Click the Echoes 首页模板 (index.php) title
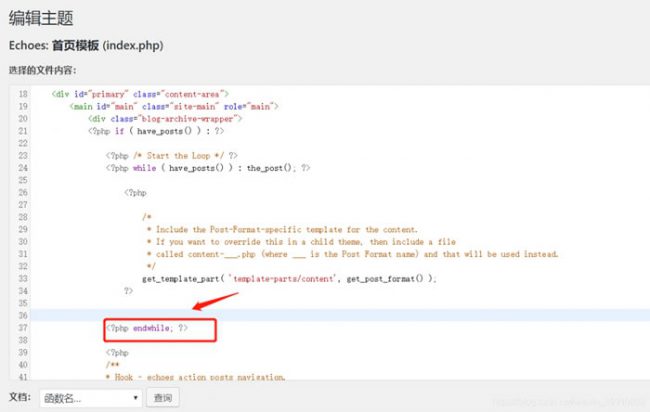 pos(85,46)
